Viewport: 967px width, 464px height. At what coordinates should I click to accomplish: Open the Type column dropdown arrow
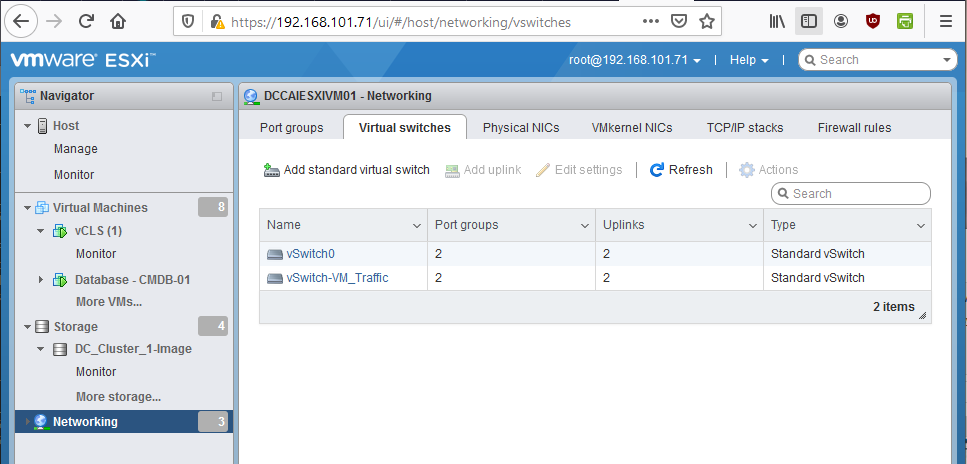[x=921, y=226]
